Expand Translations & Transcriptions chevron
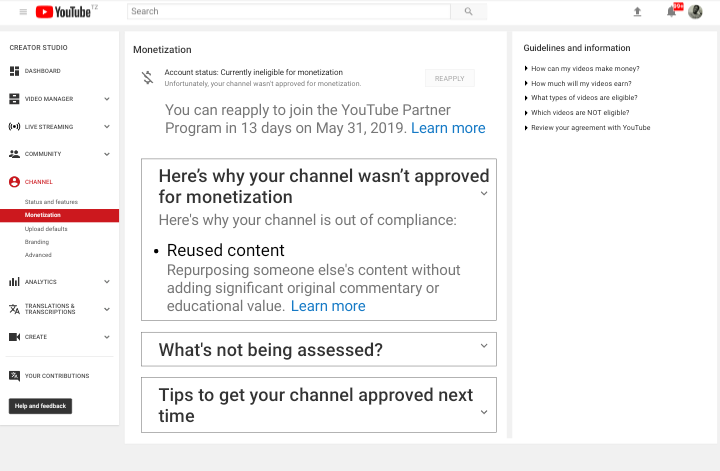The image size is (720, 471). tap(107, 309)
